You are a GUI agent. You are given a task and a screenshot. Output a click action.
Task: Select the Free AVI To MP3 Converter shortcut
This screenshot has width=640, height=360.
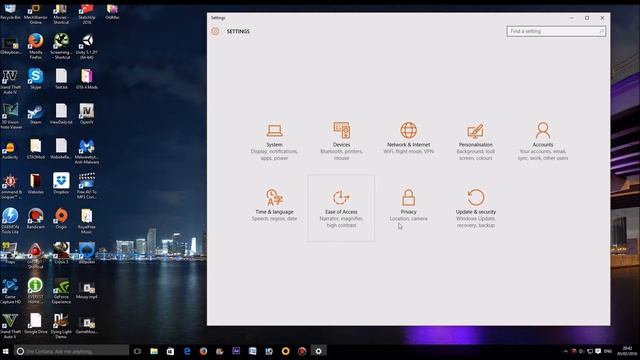pyautogui.click(x=87, y=186)
